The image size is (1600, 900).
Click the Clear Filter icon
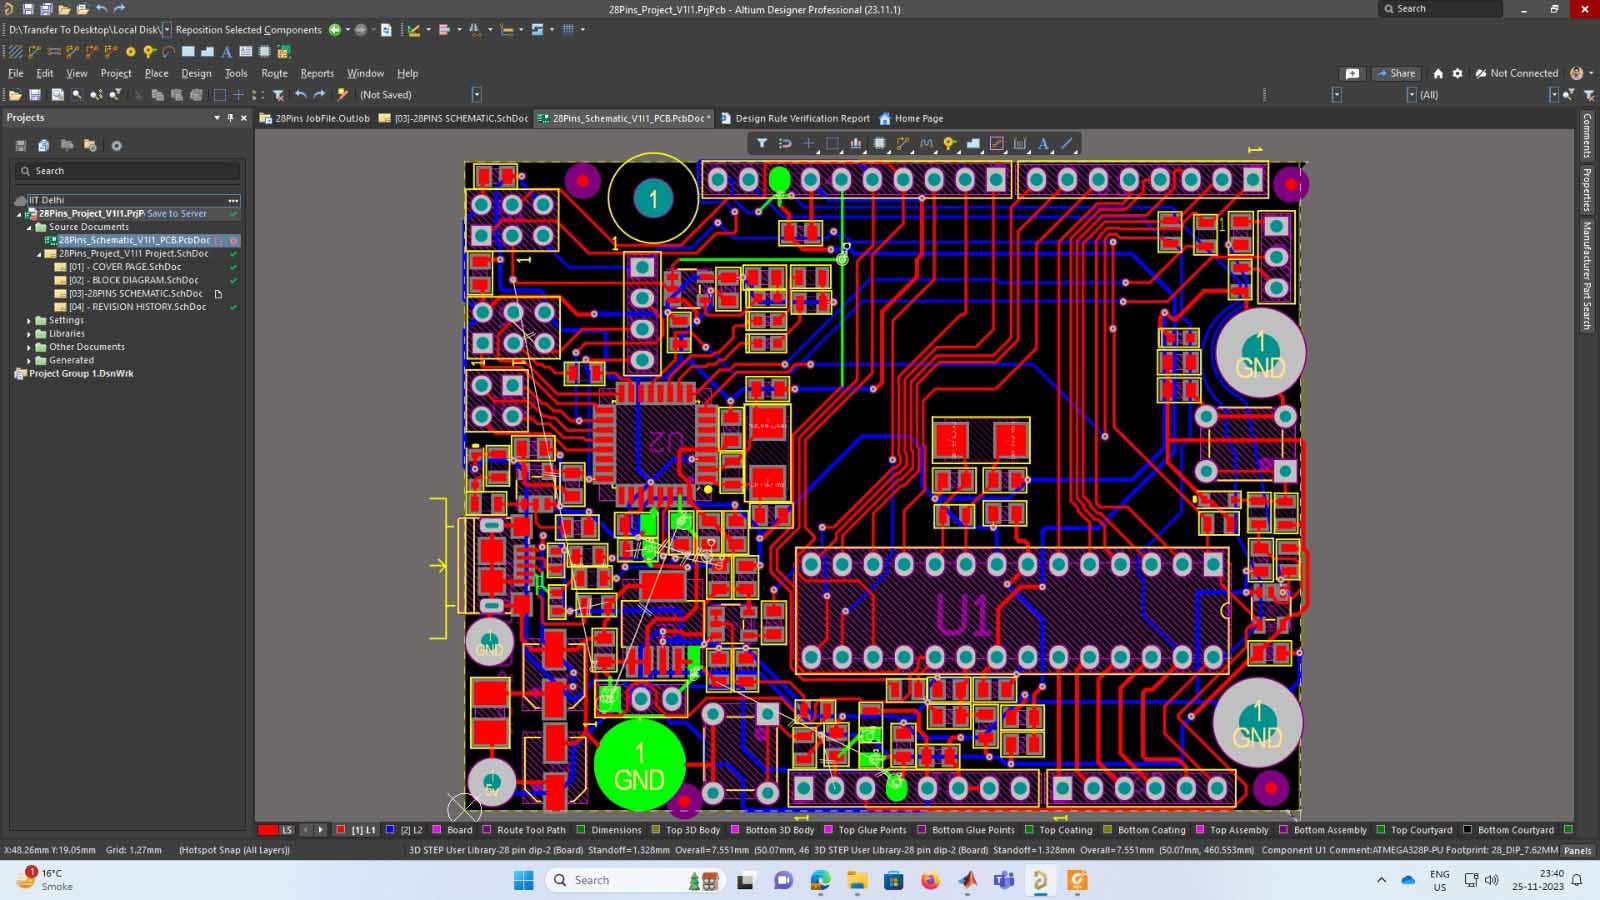pyautogui.click(x=1588, y=95)
